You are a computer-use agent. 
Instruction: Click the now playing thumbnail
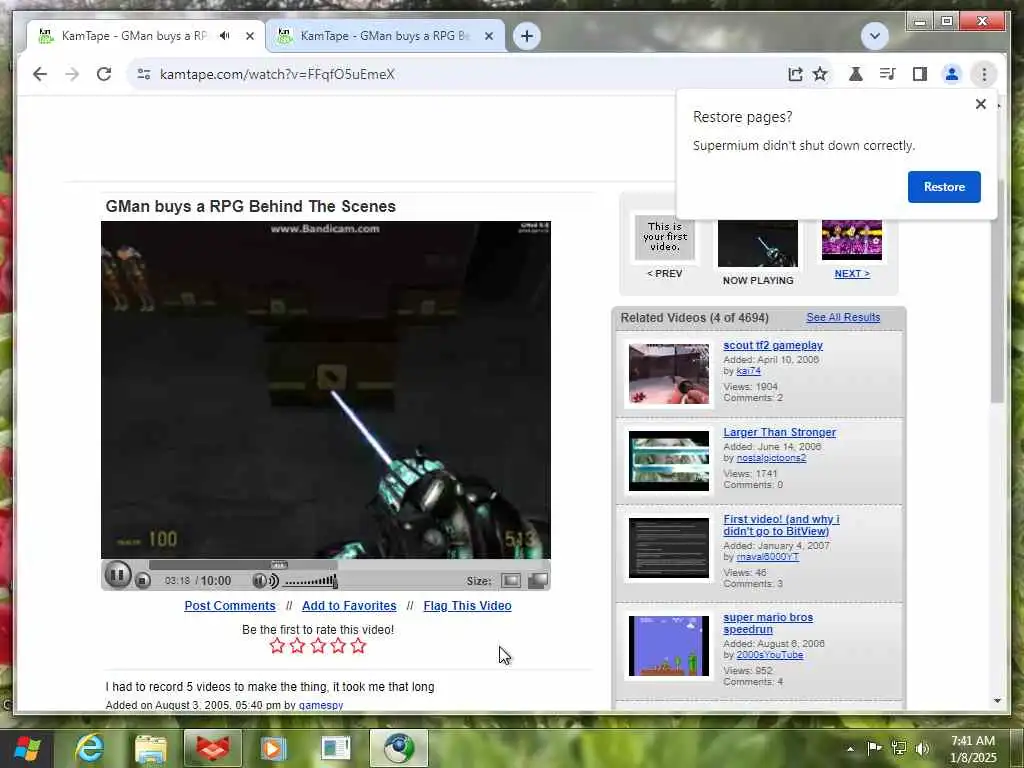click(758, 243)
